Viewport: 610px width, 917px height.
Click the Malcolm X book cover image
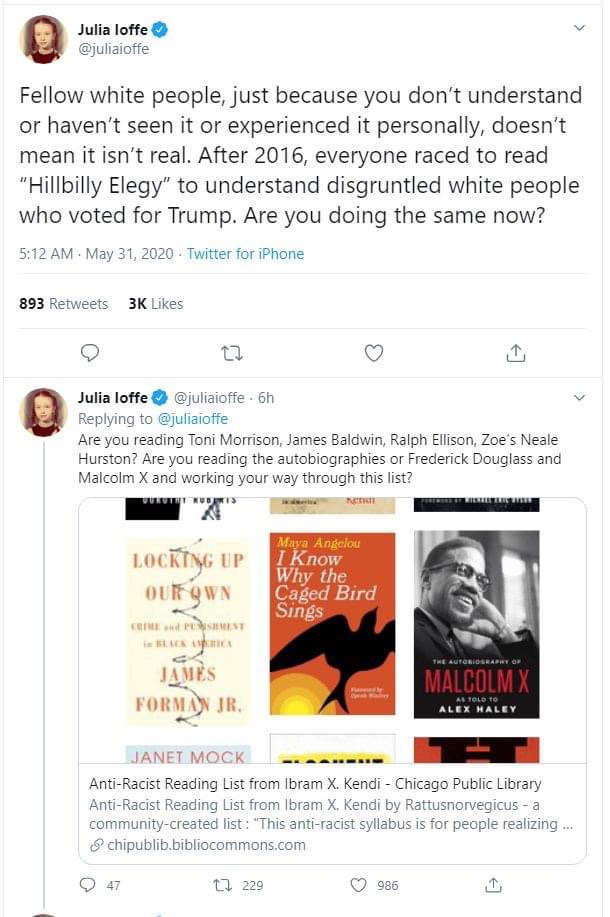[x=476, y=624]
